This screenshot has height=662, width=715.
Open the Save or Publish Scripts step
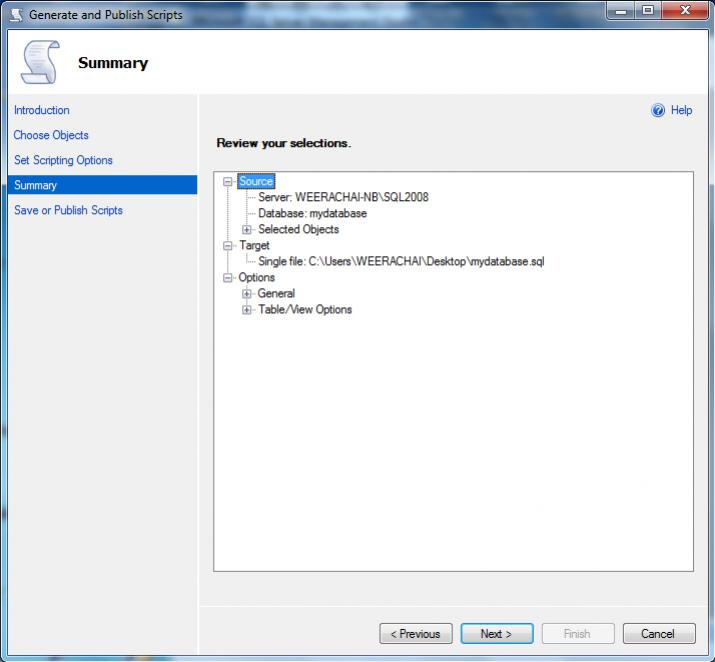click(68, 210)
